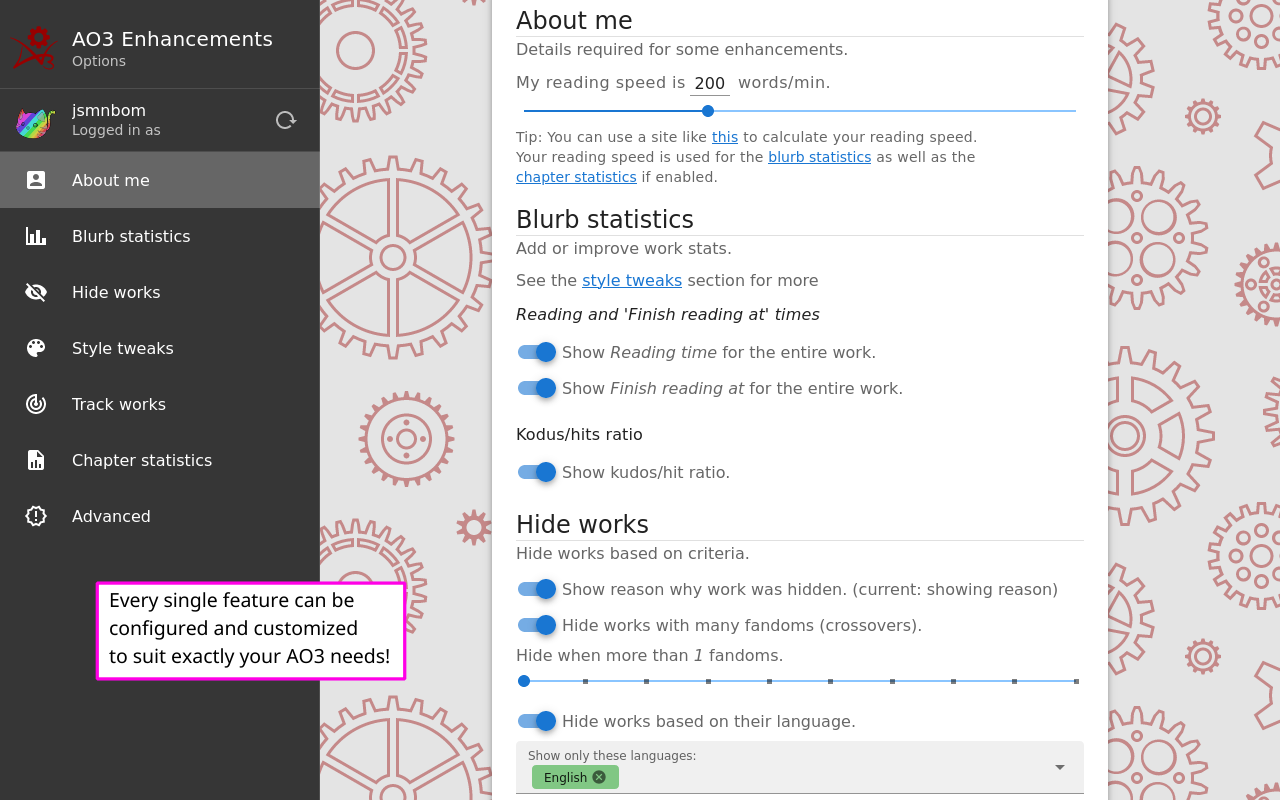Screen dimensions: 1280x800
Task: Click the 'Blurb statistics' section heading
Action: coord(605,219)
